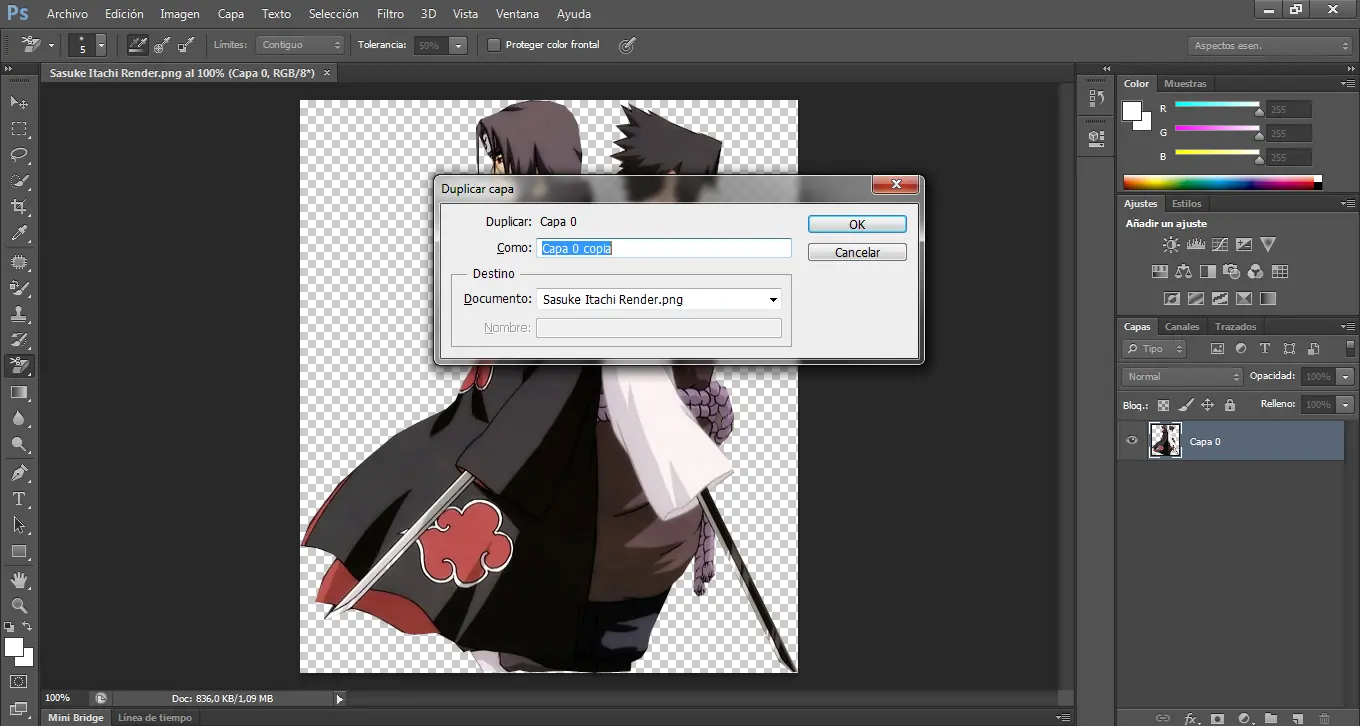The height and width of the screenshot is (726, 1360).
Task: Click the foreground color swatch in Color panel
Action: point(1133,111)
